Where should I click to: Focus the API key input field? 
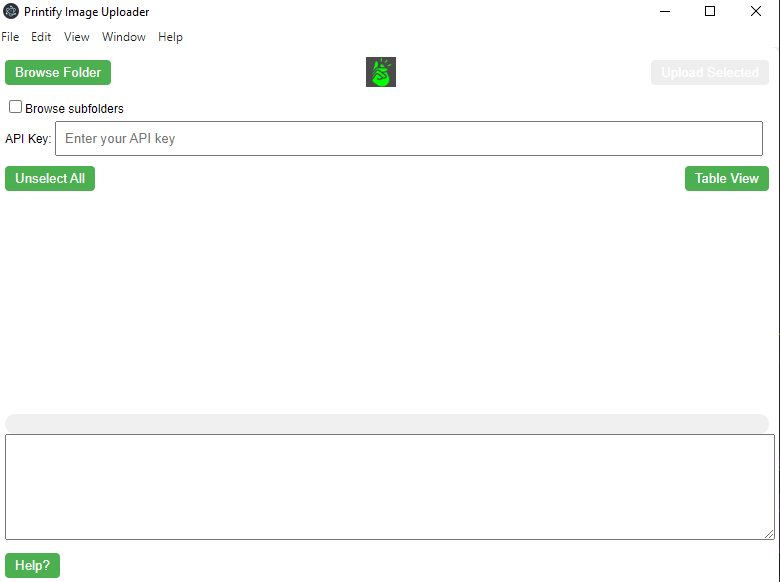click(409, 139)
